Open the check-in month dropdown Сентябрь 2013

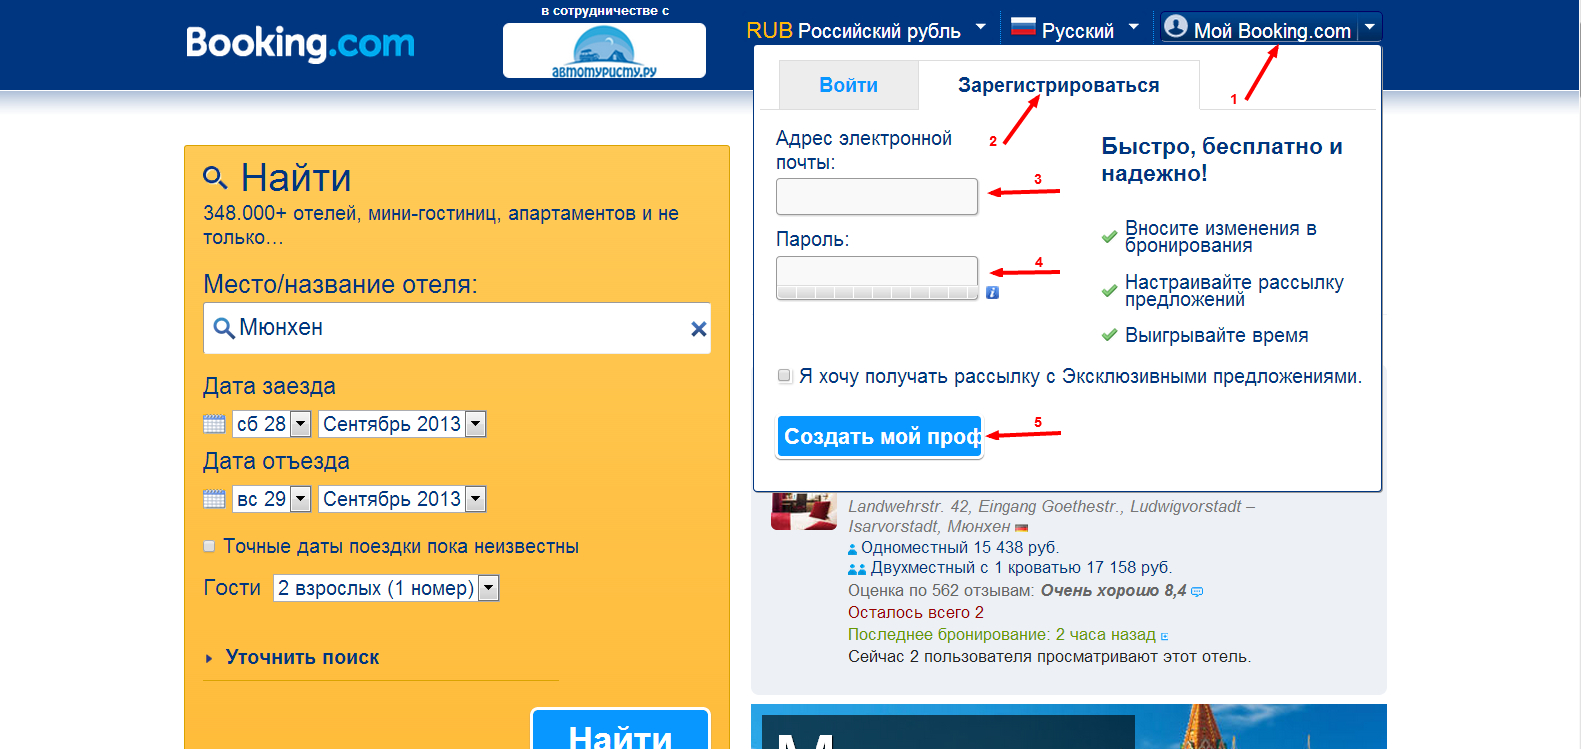click(x=402, y=424)
